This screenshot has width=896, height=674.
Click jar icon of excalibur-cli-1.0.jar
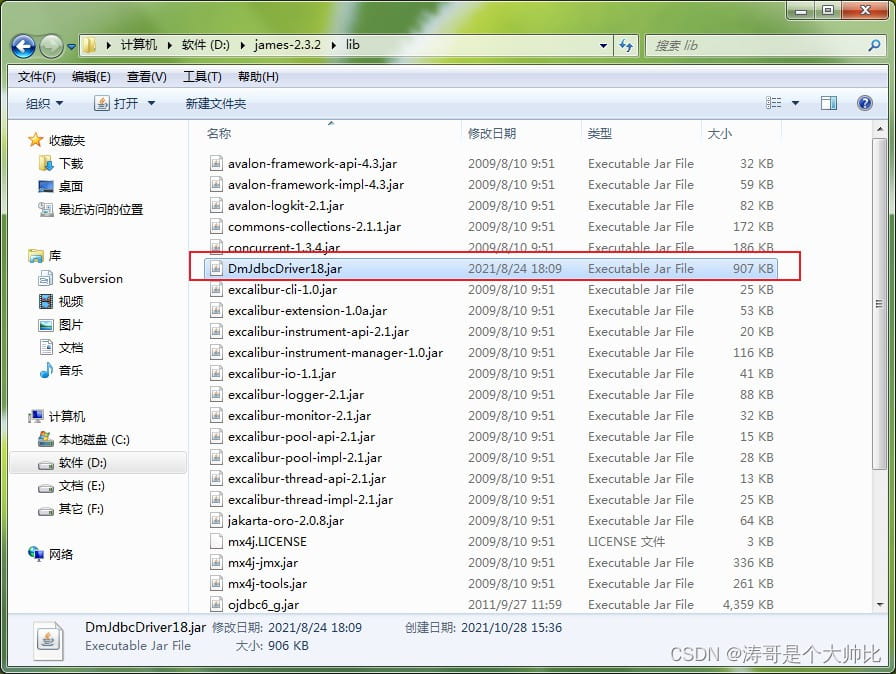point(216,290)
